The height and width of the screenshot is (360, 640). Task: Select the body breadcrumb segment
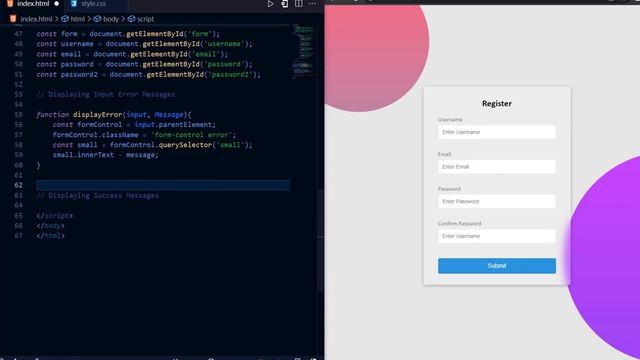(x=111, y=19)
